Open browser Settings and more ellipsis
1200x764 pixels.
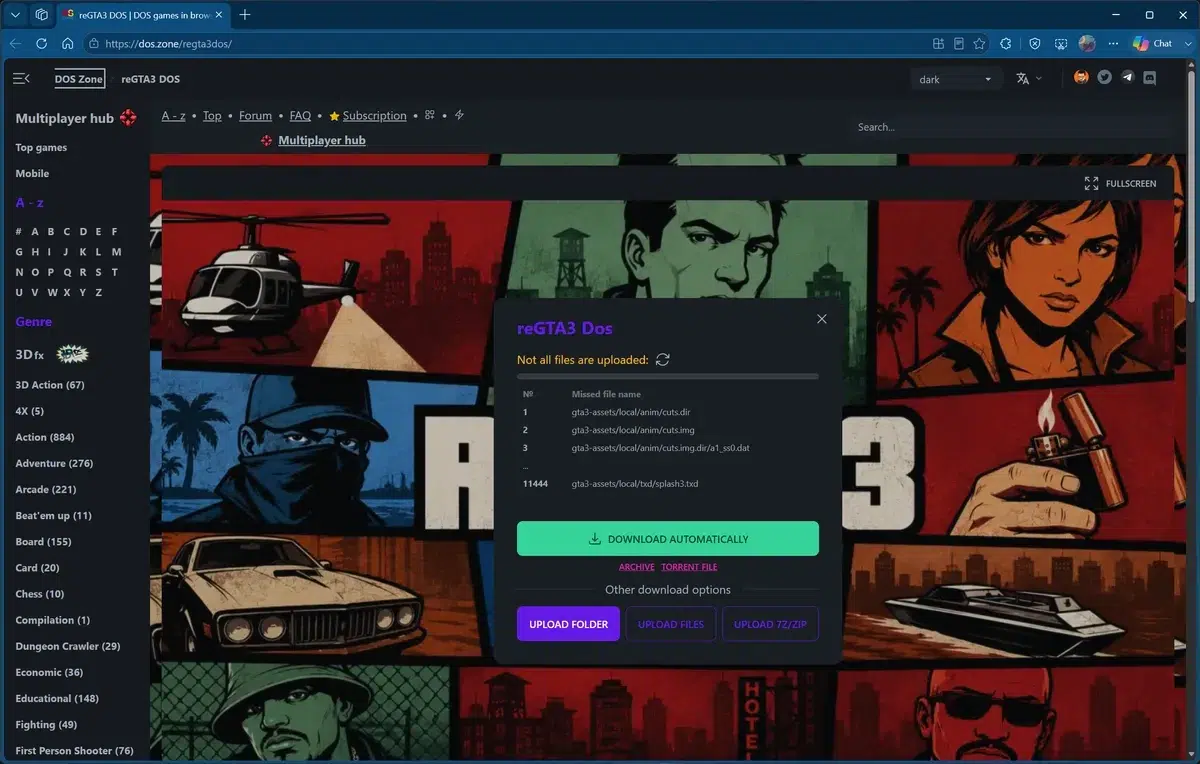pos(1113,43)
